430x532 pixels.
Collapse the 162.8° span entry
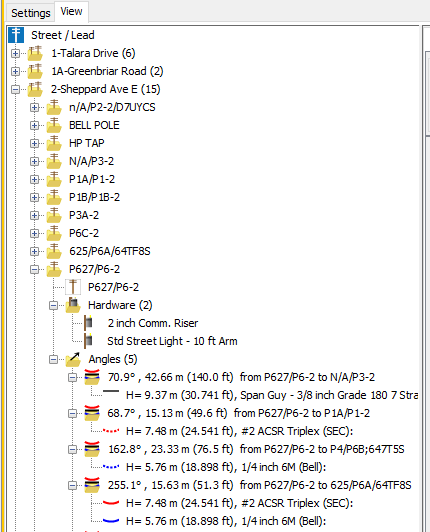pos(72,449)
